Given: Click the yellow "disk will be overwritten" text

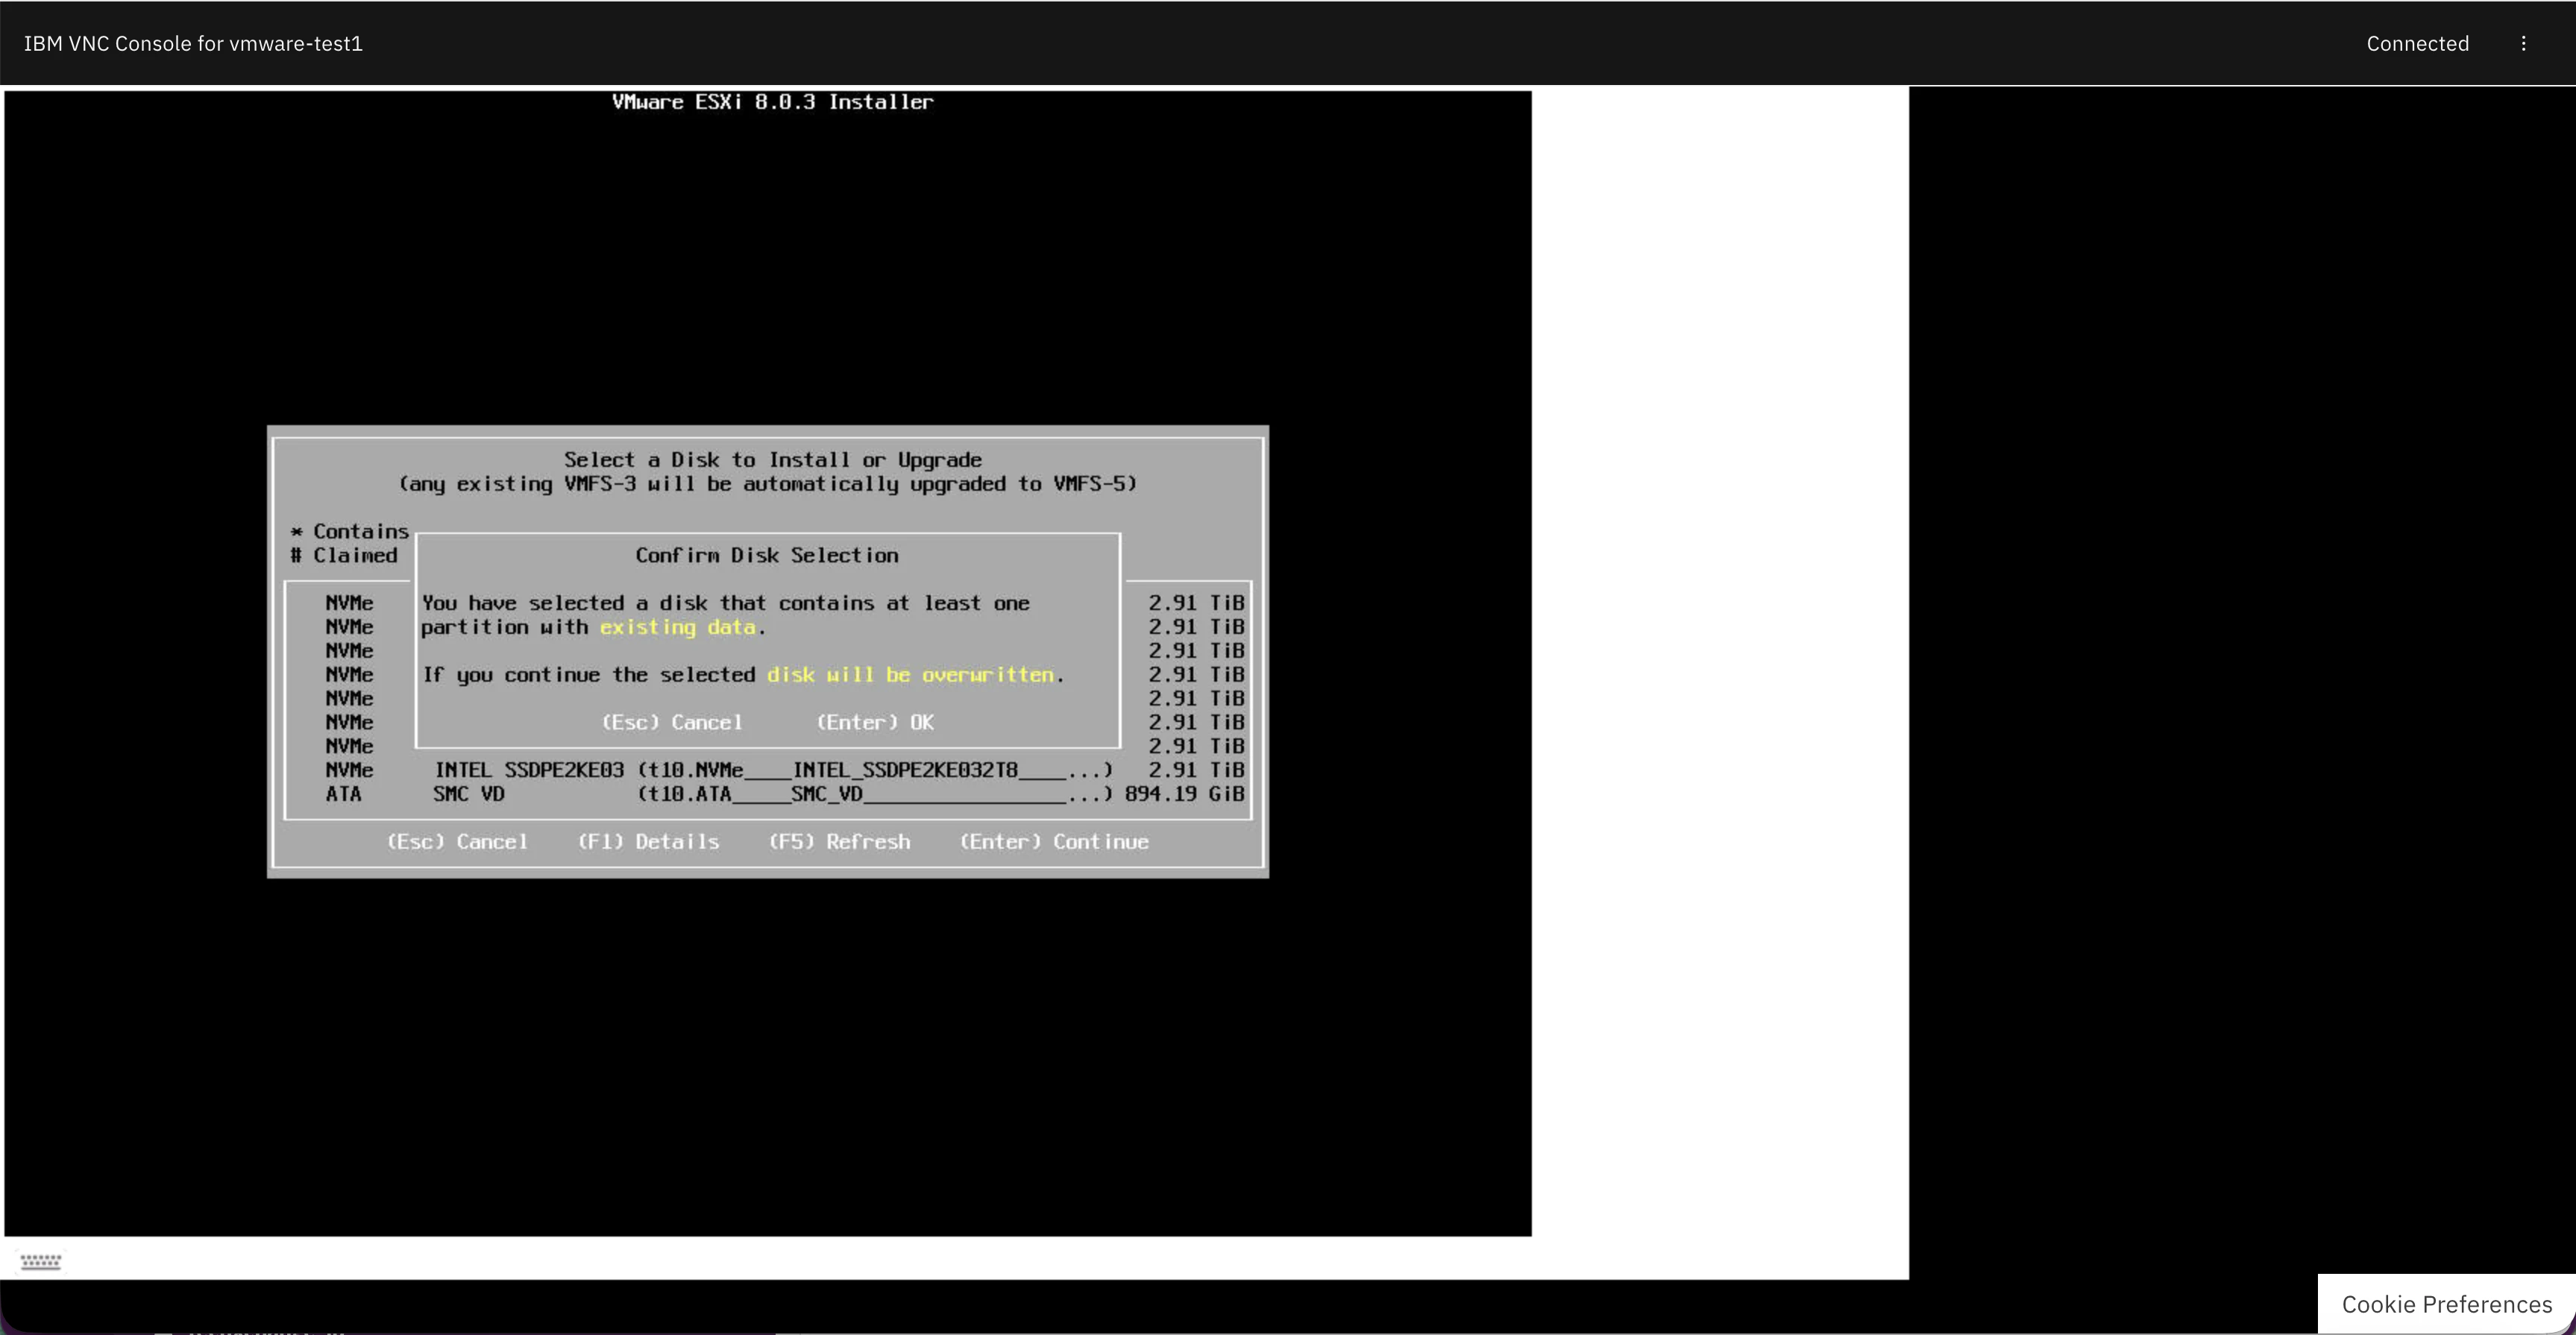Looking at the screenshot, I should tap(911, 675).
